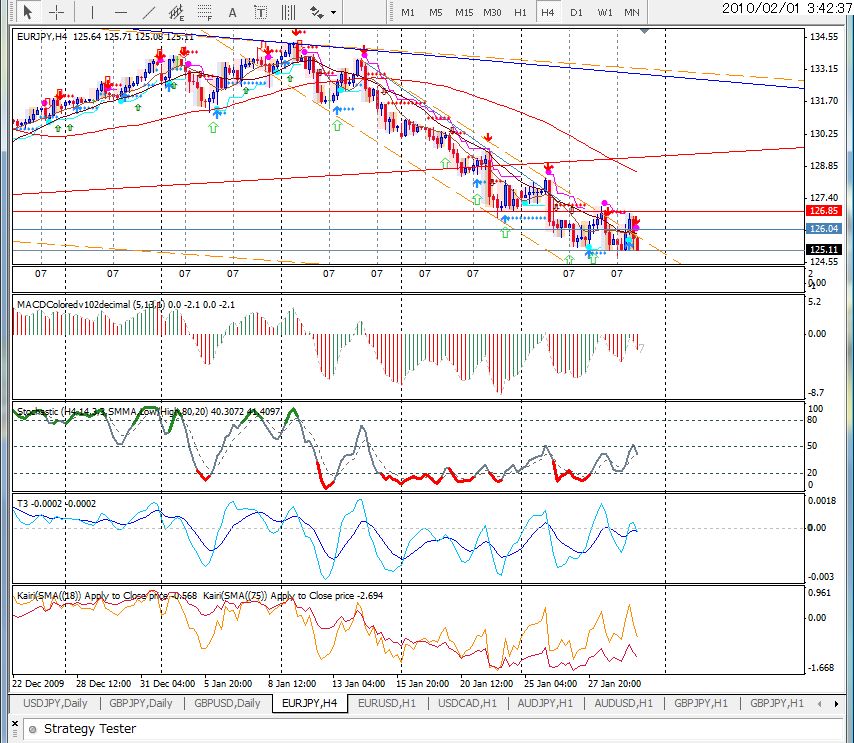854x743 pixels.
Task: Click the 22 Dec 2009 date label
Action: (38, 683)
